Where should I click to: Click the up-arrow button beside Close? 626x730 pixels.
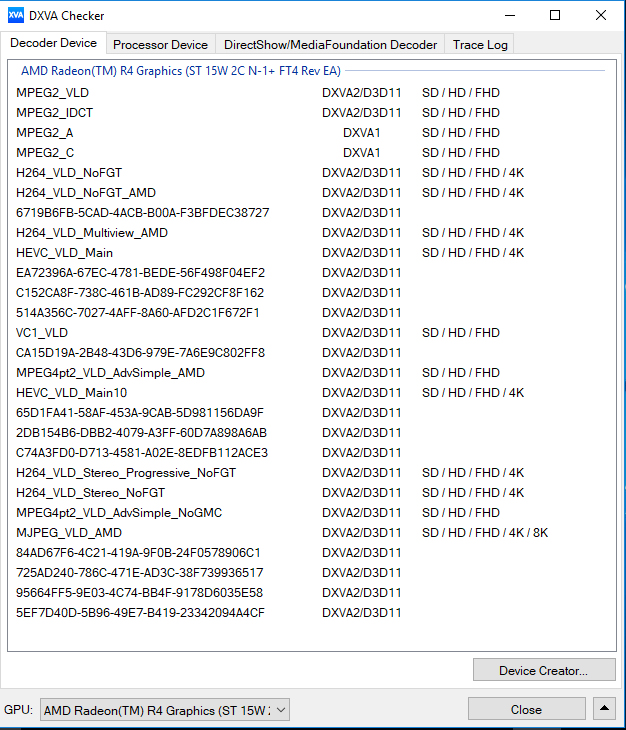click(x=604, y=709)
